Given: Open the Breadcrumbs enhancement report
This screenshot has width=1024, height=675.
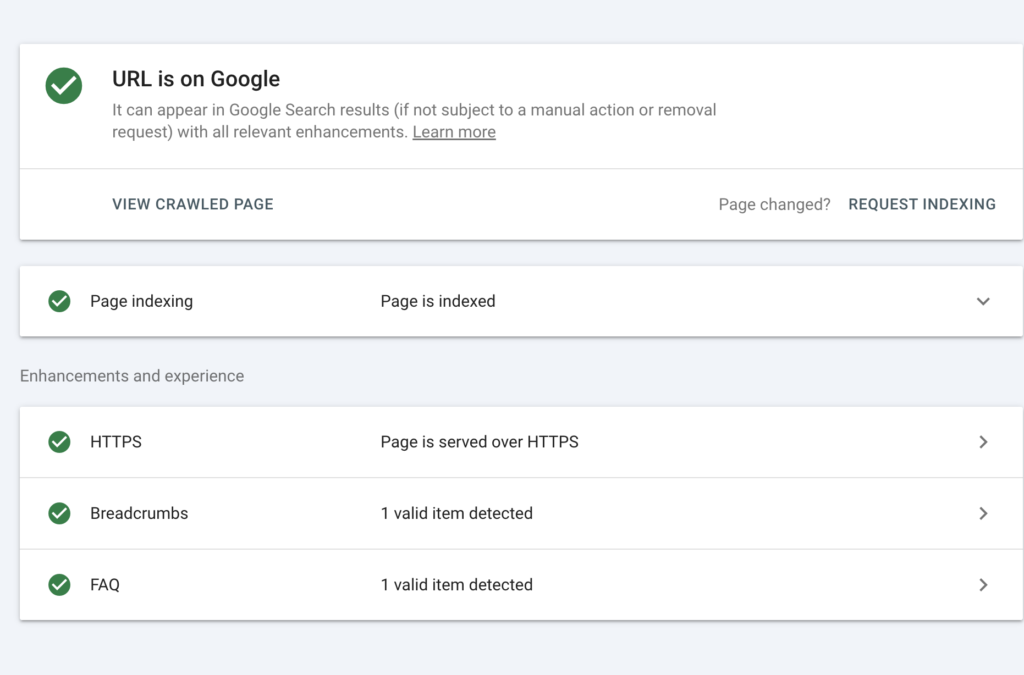Looking at the screenshot, I should [500, 513].
